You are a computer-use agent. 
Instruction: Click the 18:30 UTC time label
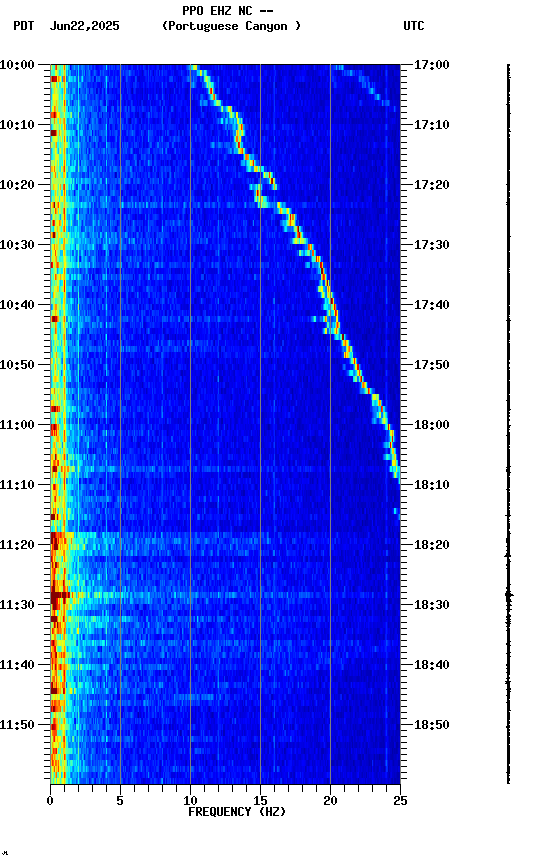[432, 605]
